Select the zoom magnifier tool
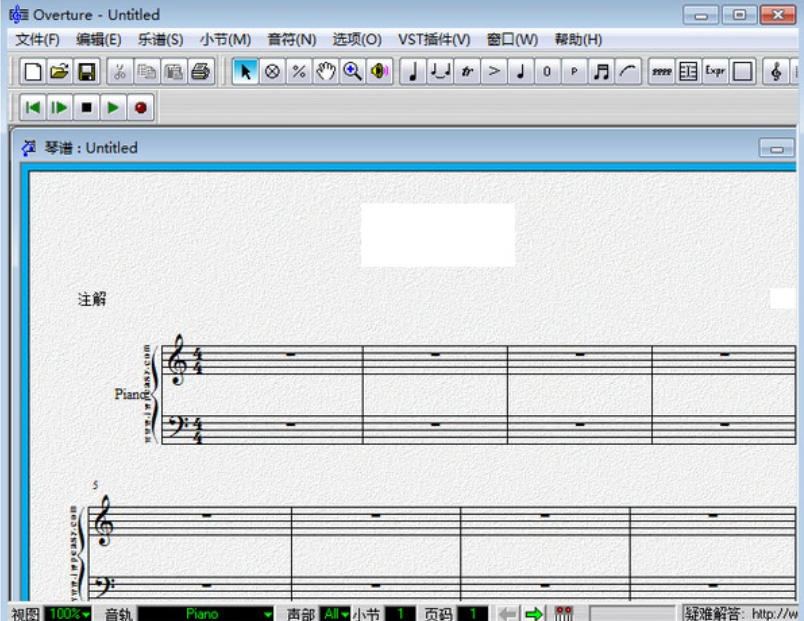The width and height of the screenshot is (804, 621). pyautogui.click(x=352, y=72)
